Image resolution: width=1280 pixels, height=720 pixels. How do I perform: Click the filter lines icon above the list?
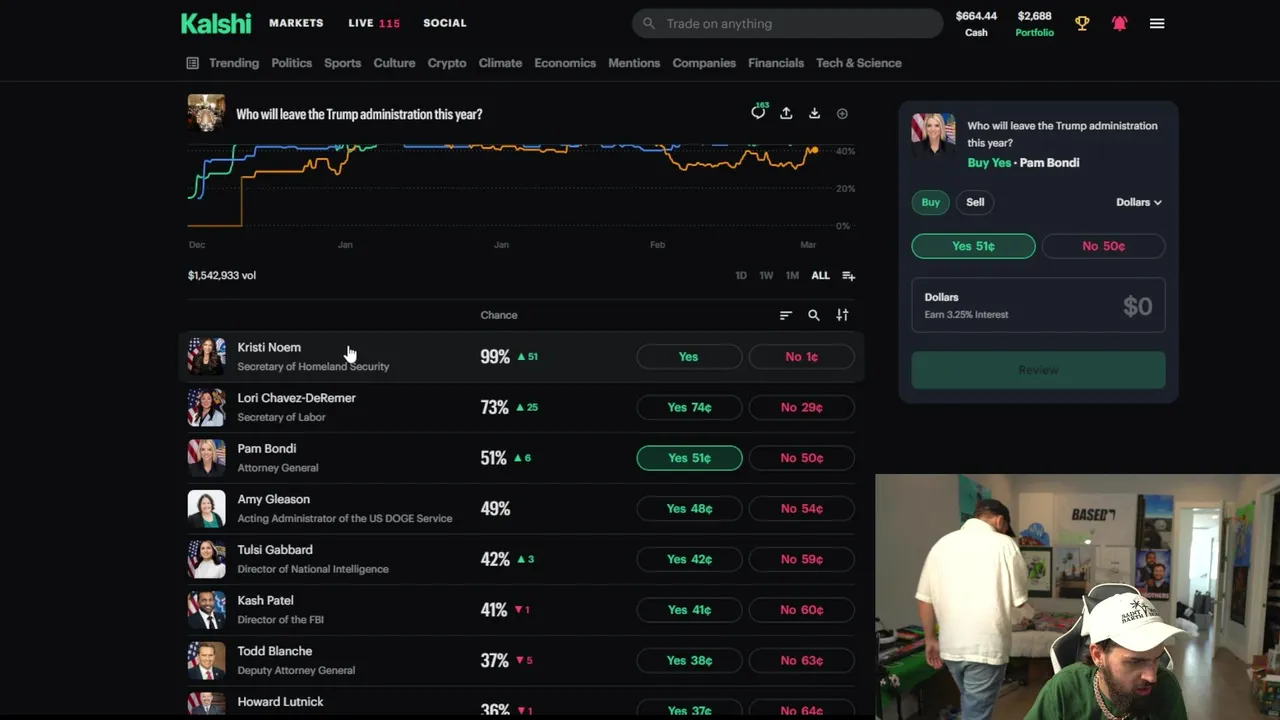pos(786,315)
